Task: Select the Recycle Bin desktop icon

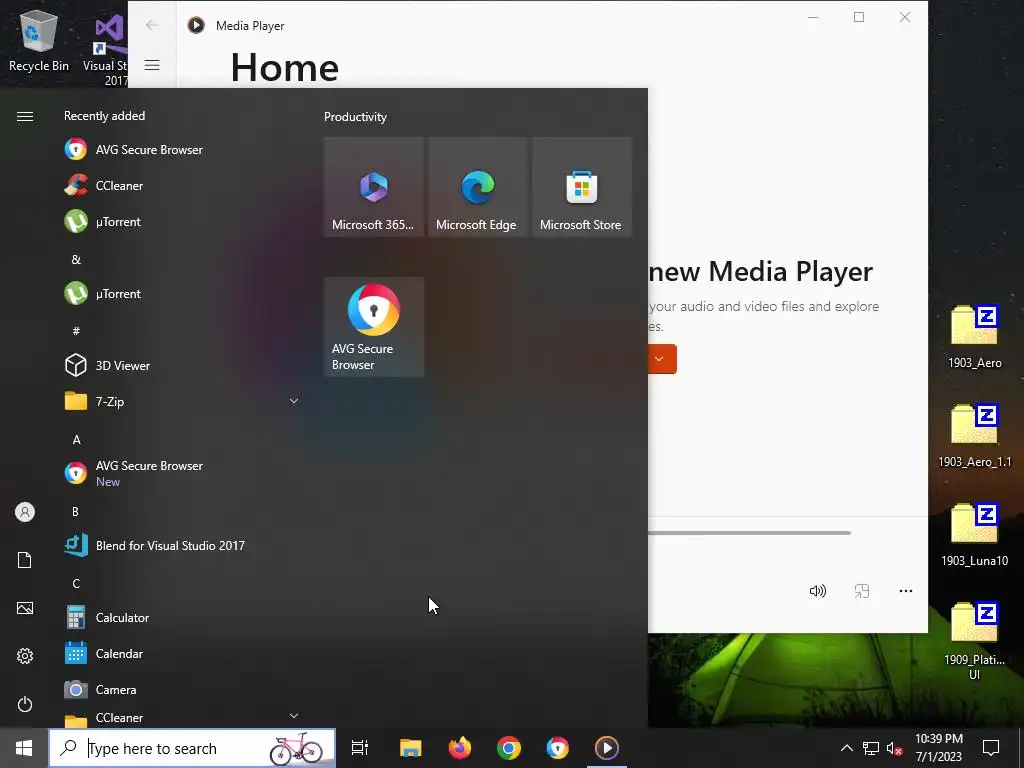Action: [39, 40]
